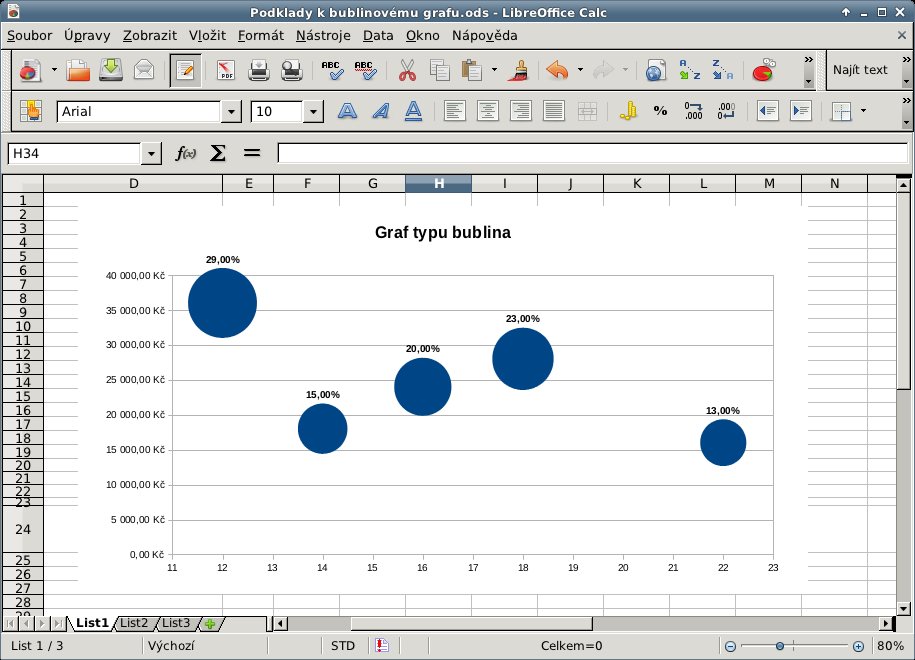Open Styles and Formatting icon

point(30,111)
